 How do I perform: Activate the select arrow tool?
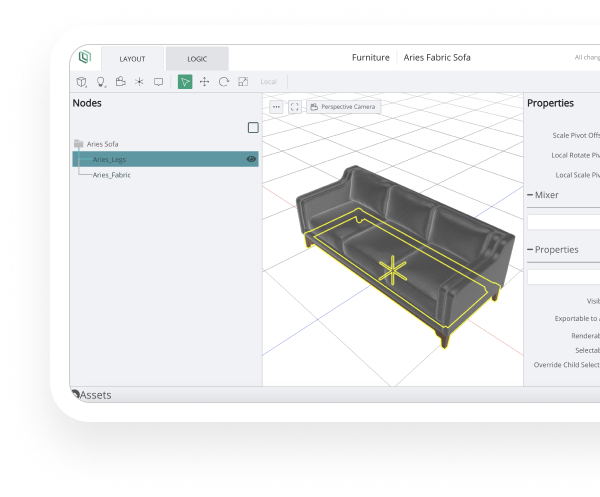point(185,82)
